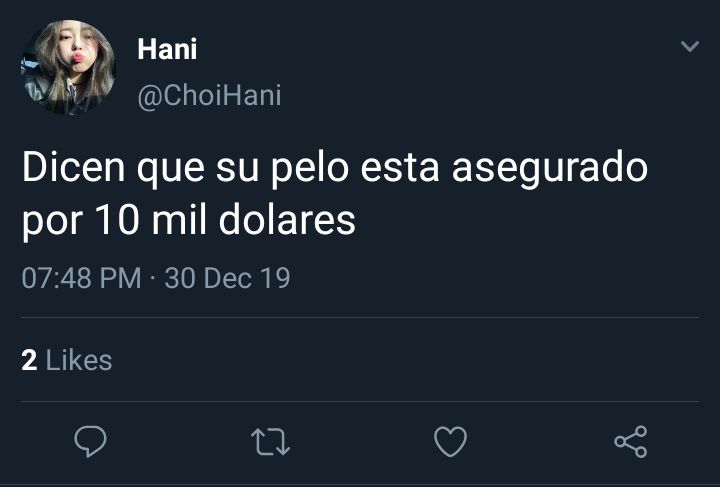Screen dimensions: 720x487
Task: Share the tweet via share icon
Action: [x=631, y=442]
